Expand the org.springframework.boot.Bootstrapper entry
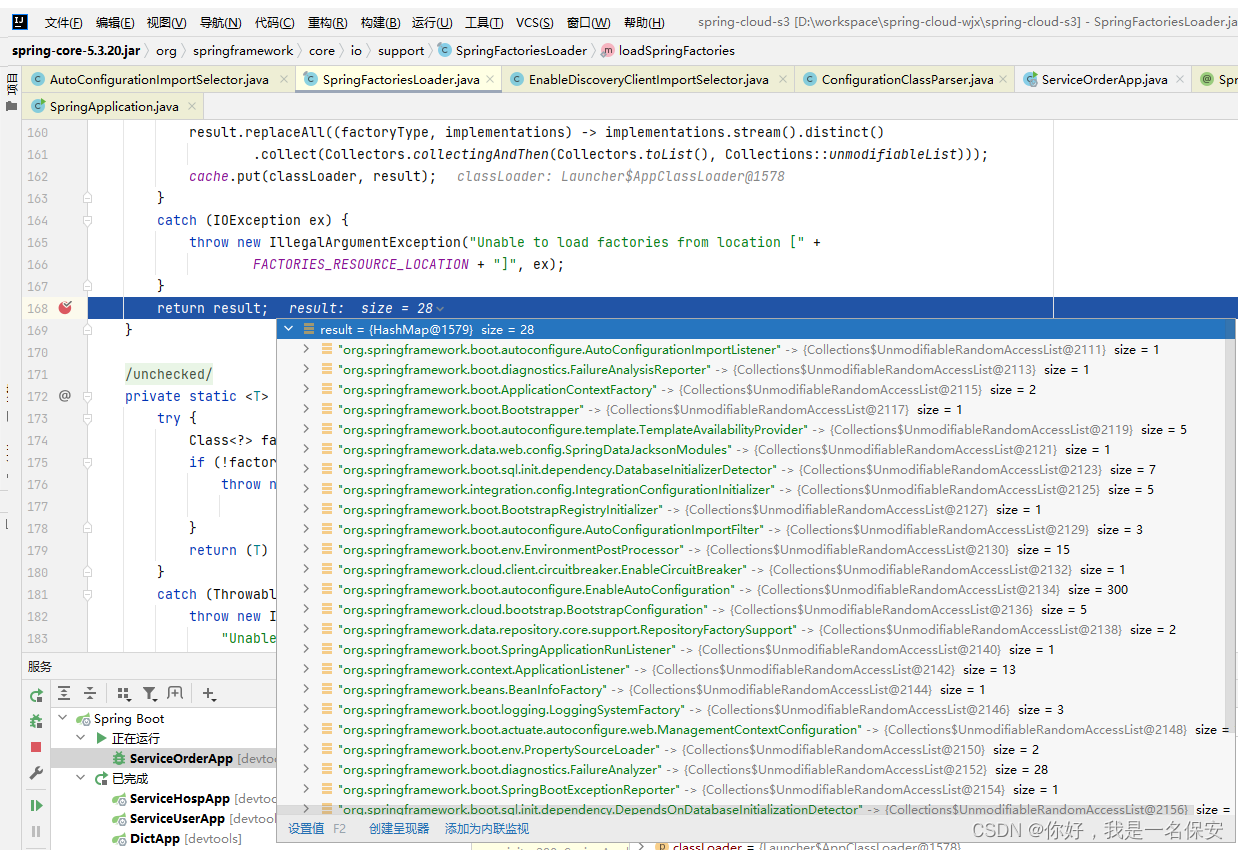Screen dimensions: 1238x850 305,410
